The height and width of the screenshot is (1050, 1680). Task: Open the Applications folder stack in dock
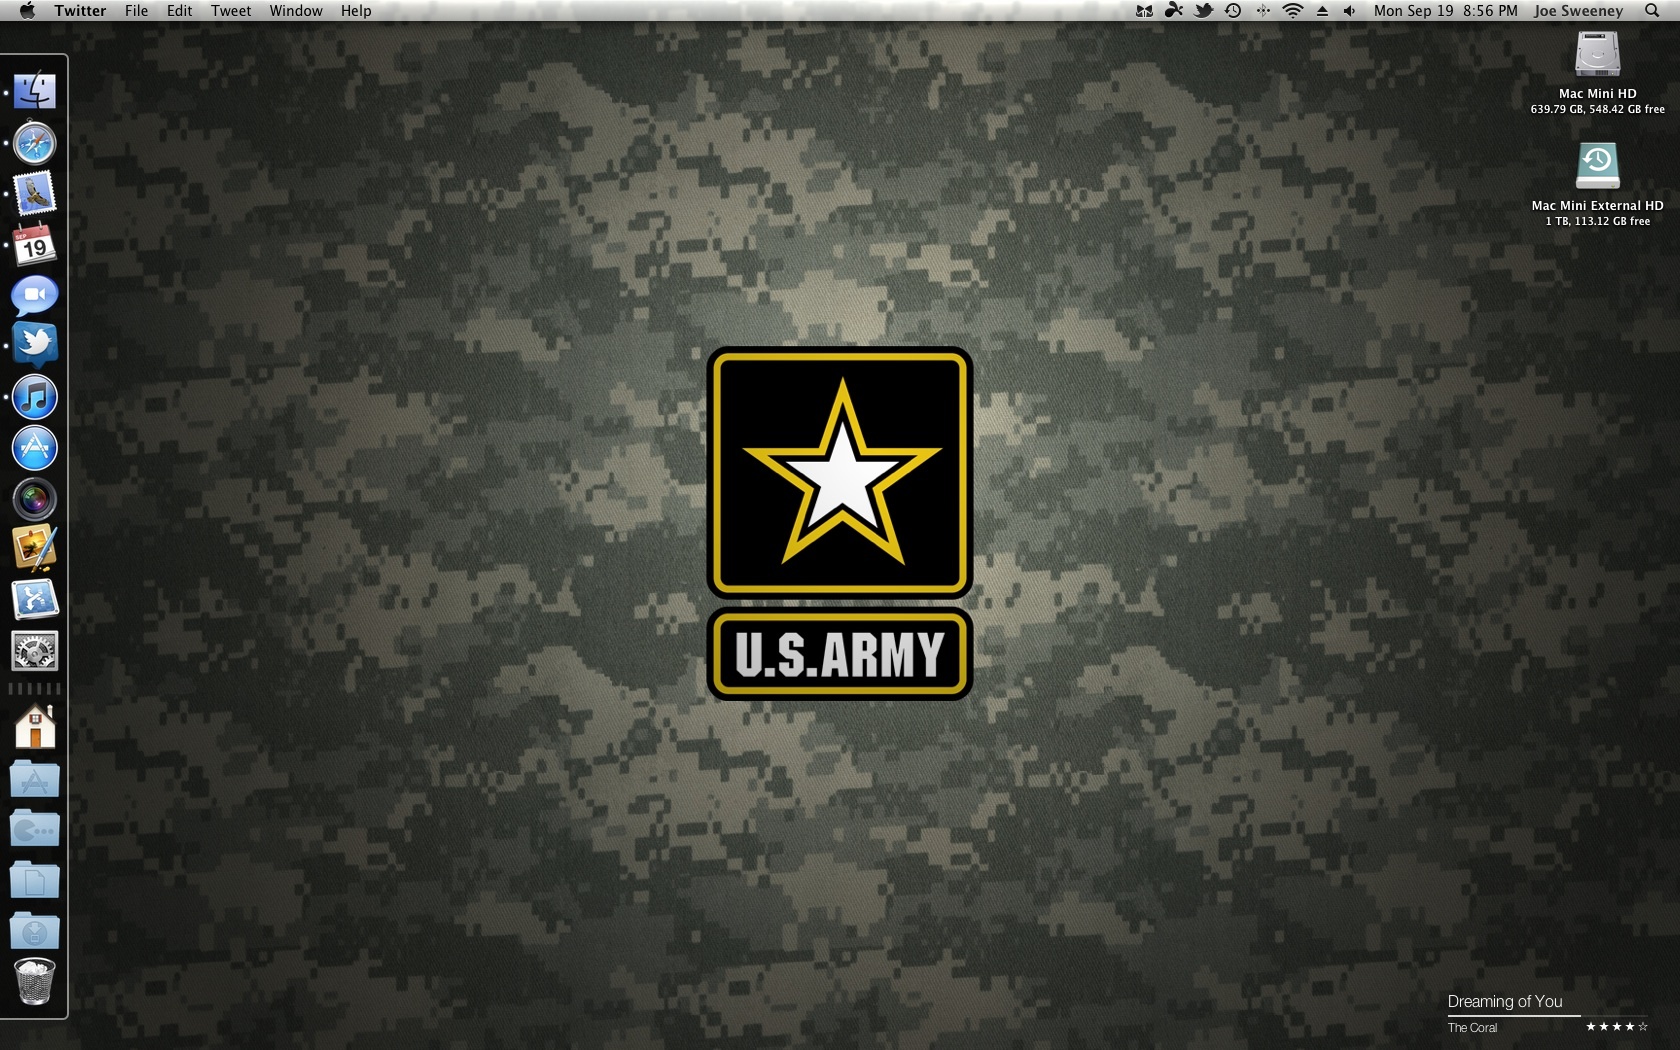[35, 779]
